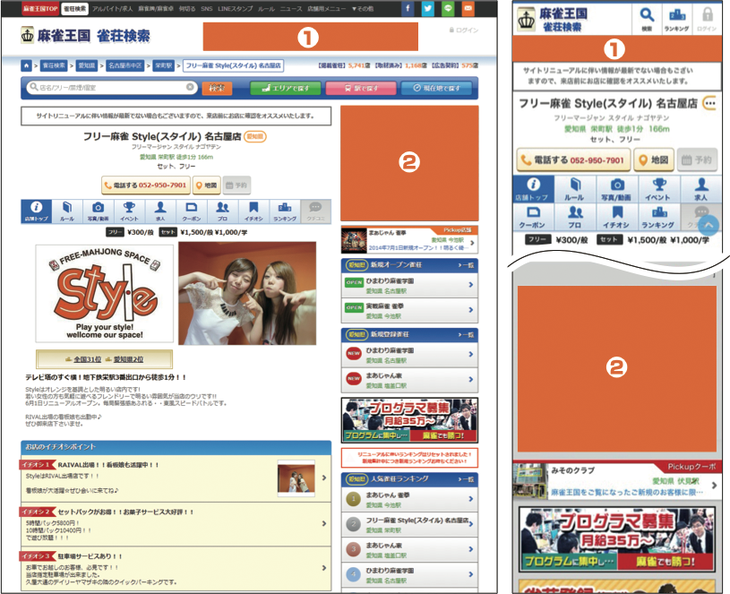730x594 pixels.
Task: Click ログイン link in desktop header
Action: tap(464, 30)
